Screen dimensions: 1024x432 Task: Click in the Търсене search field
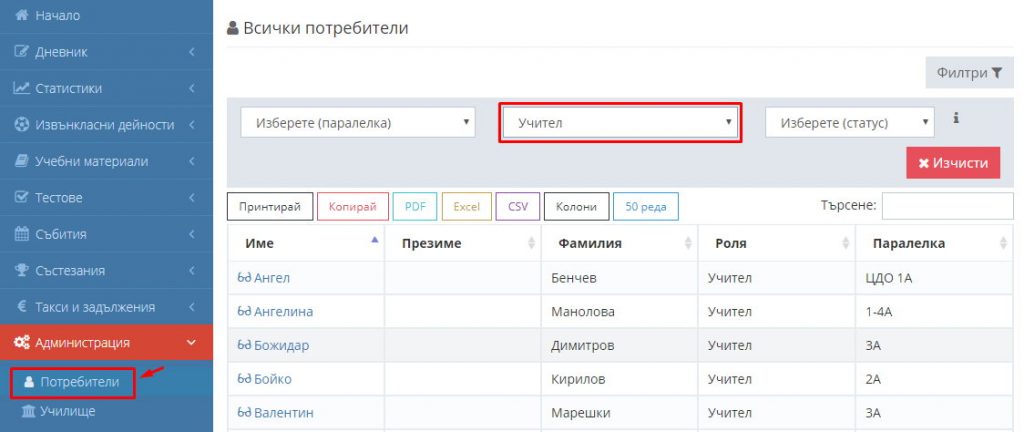(x=948, y=206)
